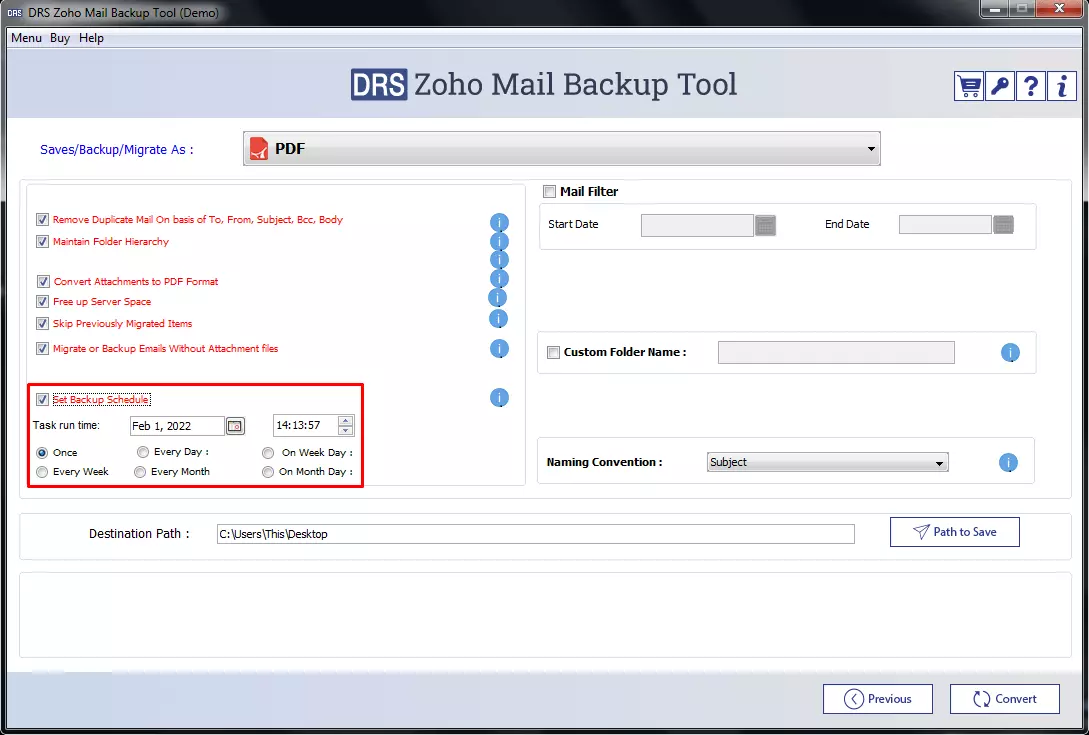Open info icon for Free up Server Space
The height and width of the screenshot is (735, 1089).
pos(497,297)
